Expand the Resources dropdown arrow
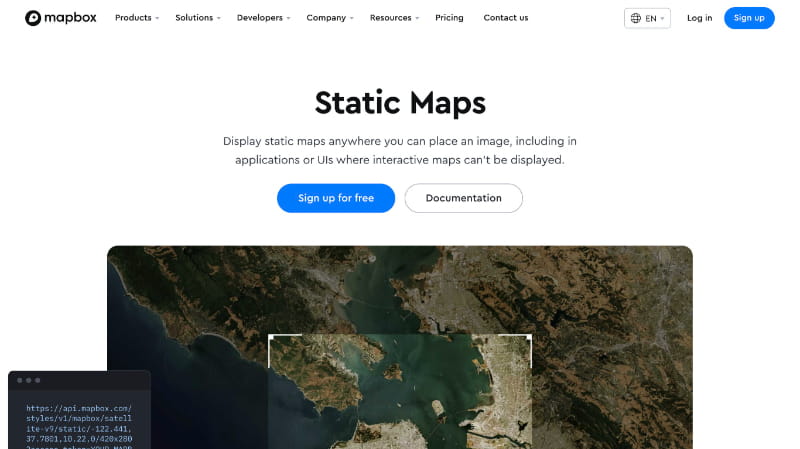This screenshot has width=800, height=449. 417,18
